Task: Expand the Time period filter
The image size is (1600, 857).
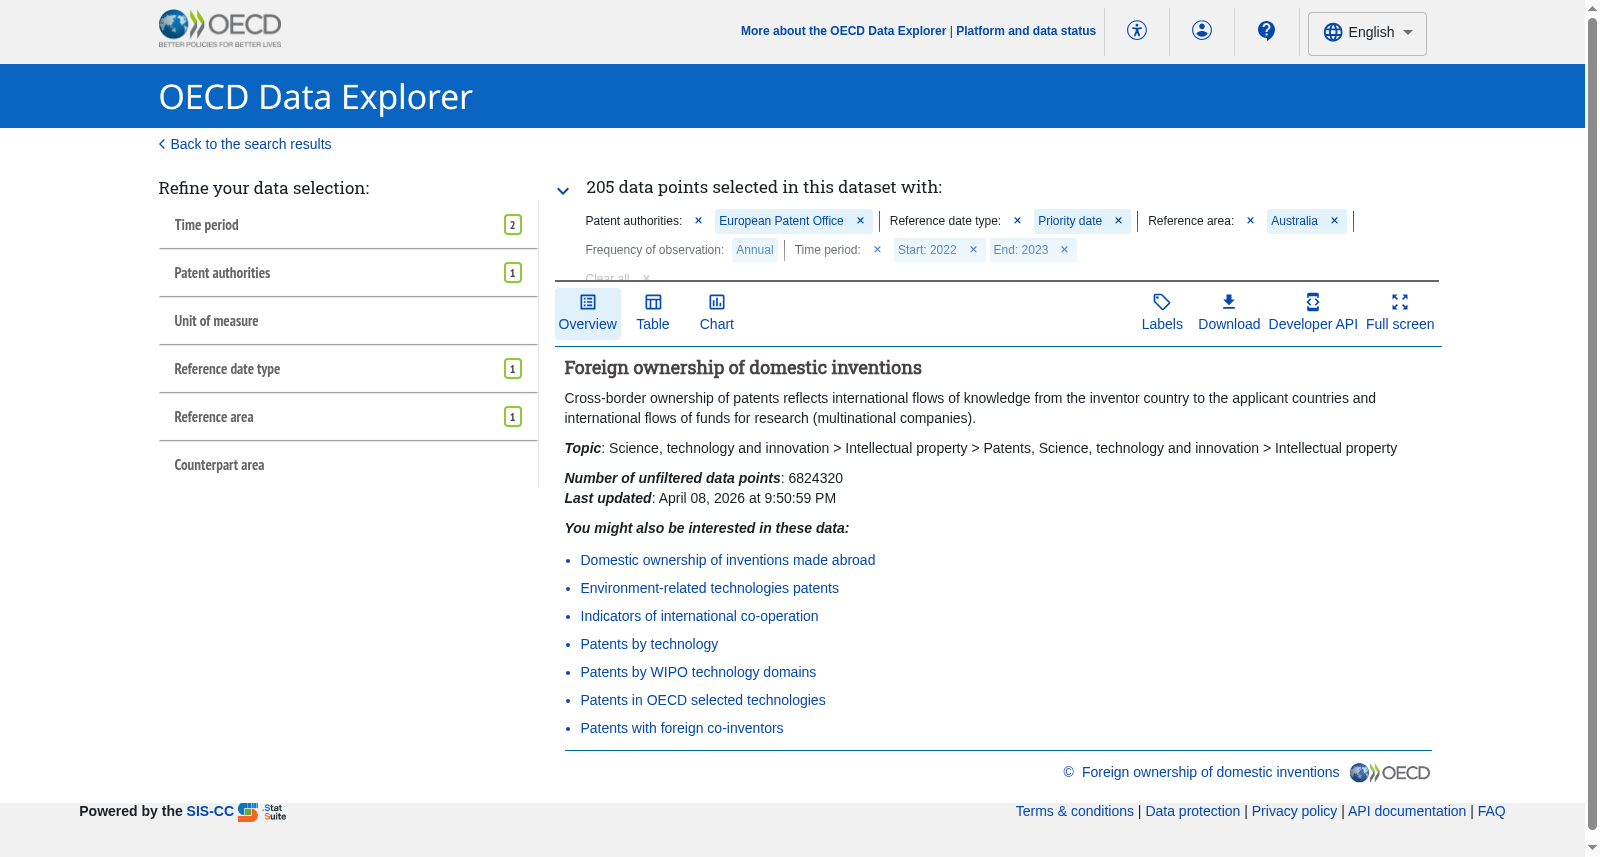Action: (348, 225)
